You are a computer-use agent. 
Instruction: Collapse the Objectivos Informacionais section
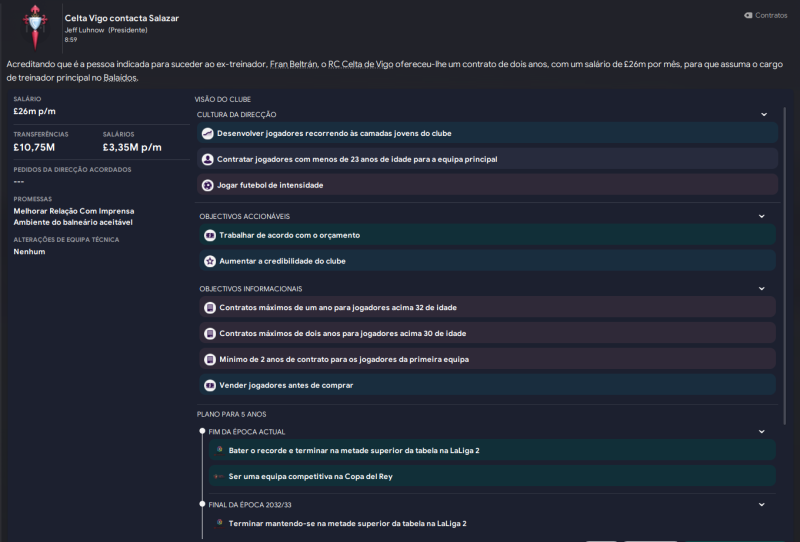762,289
